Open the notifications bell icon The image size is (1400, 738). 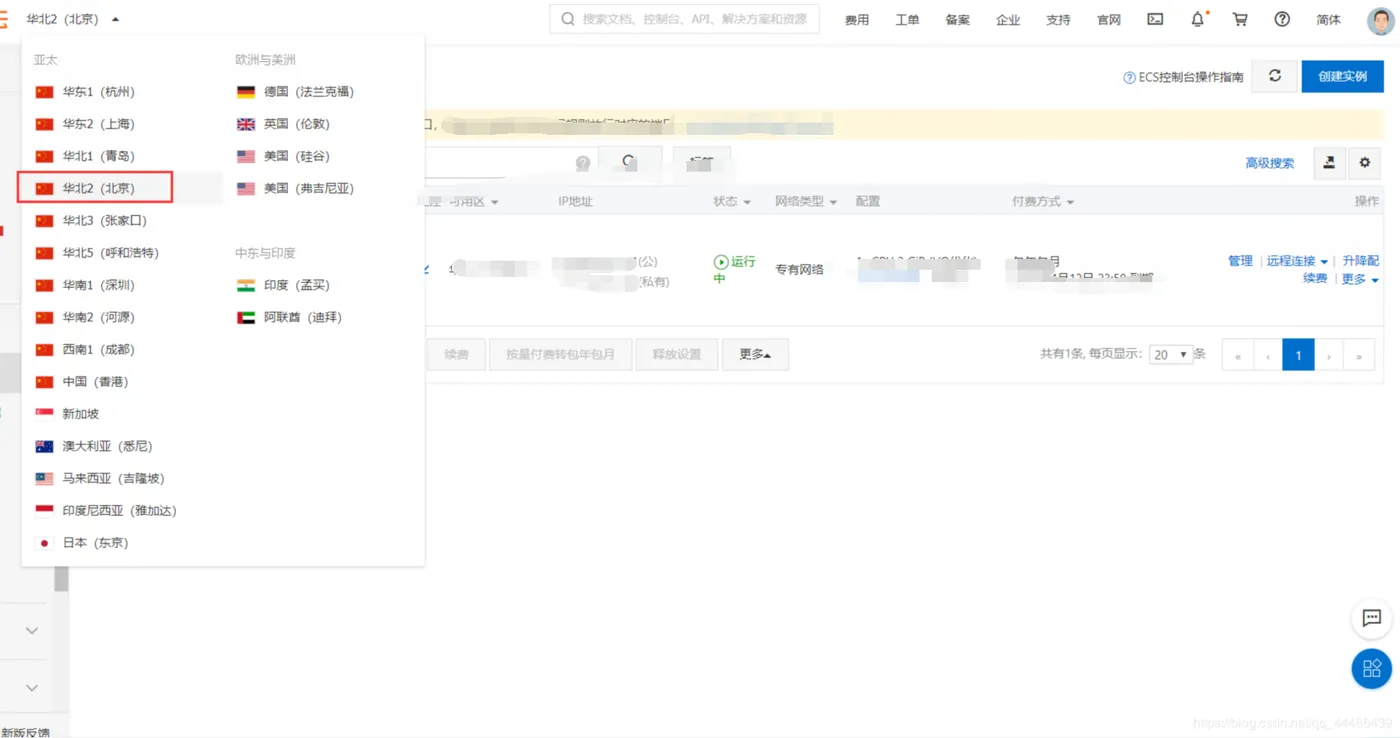pos(1198,19)
